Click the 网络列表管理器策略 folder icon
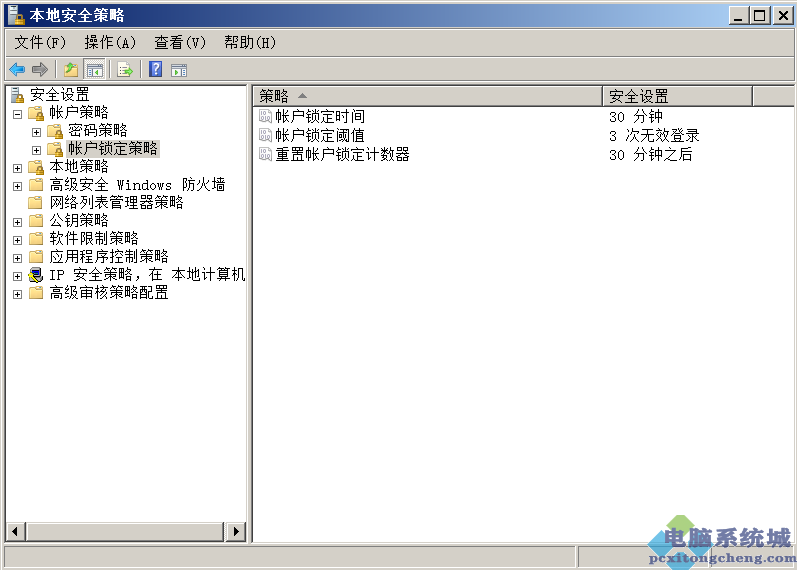 36,203
